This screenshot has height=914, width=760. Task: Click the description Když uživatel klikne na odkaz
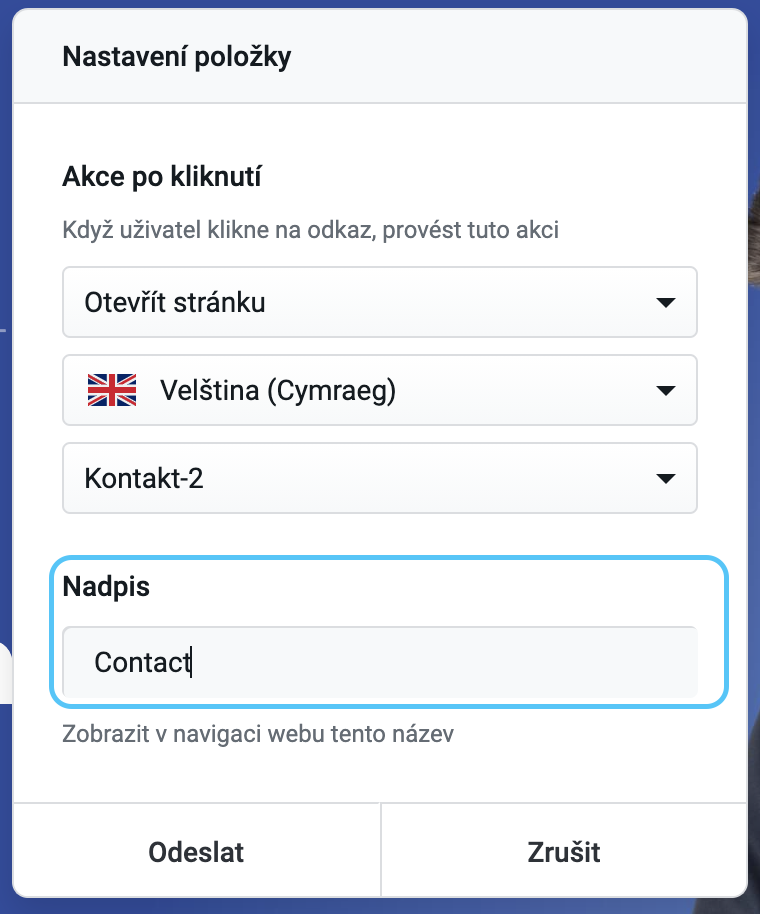pyautogui.click(x=310, y=230)
